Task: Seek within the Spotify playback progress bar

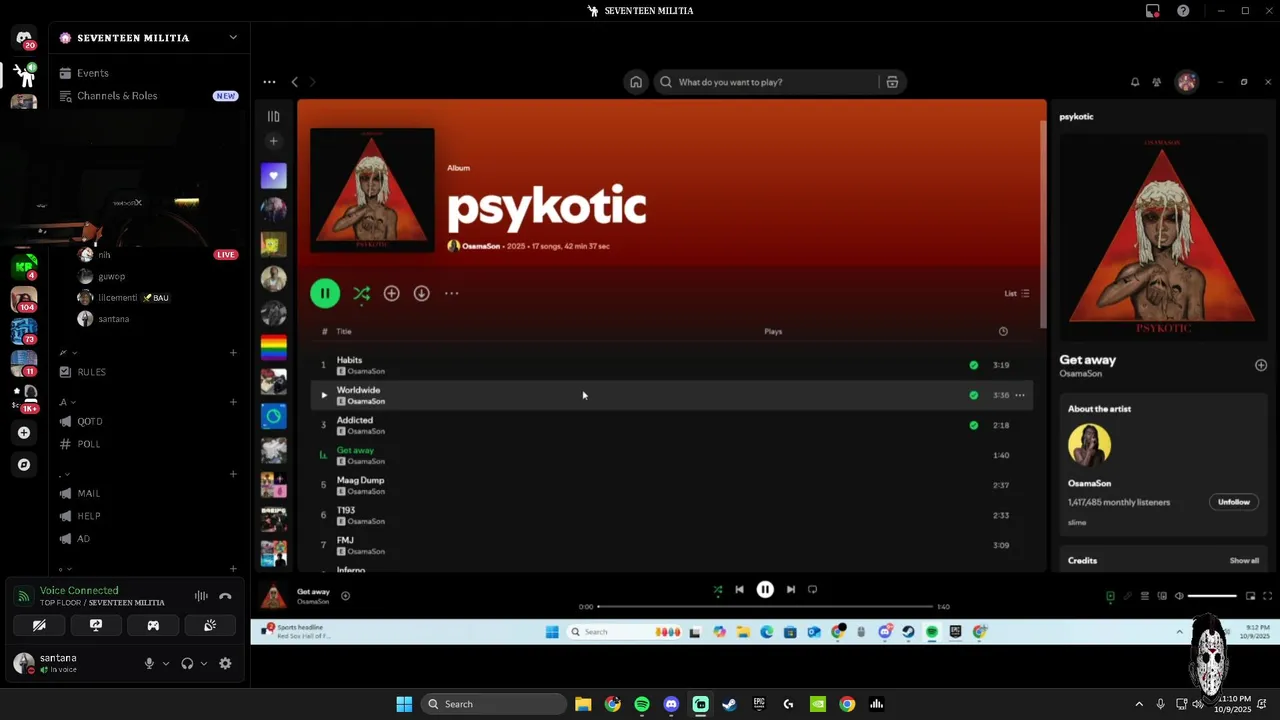Action: (x=765, y=607)
